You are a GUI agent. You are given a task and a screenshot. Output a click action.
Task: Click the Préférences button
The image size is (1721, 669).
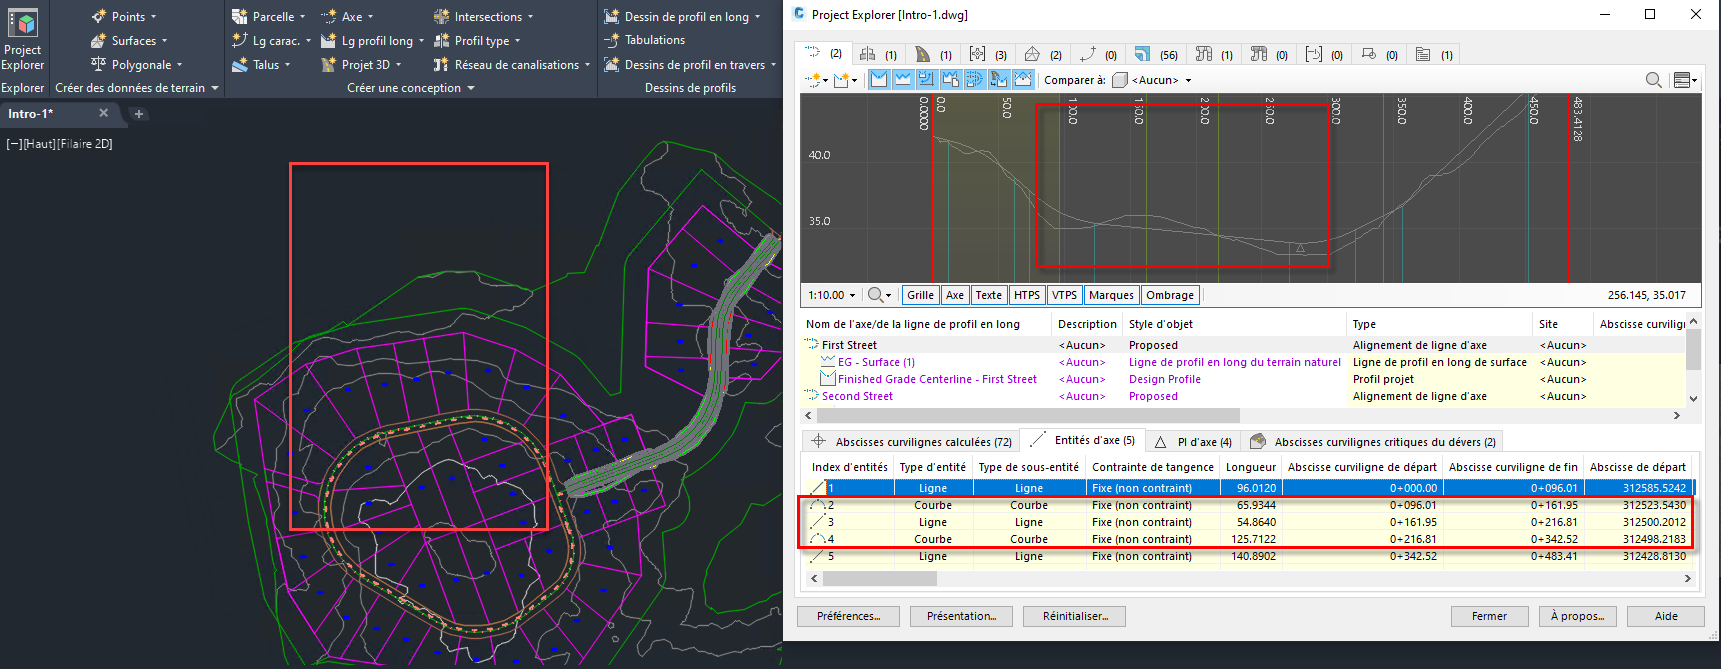point(848,616)
